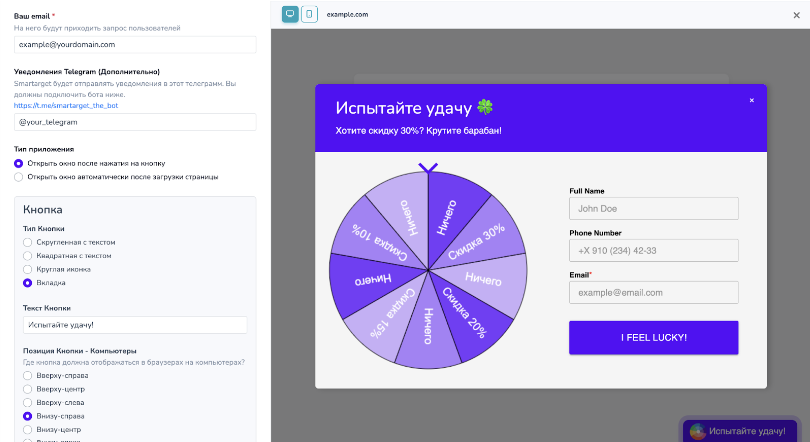
Task: Focus the 'Ваш email' input field
Action: (x=135, y=44)
